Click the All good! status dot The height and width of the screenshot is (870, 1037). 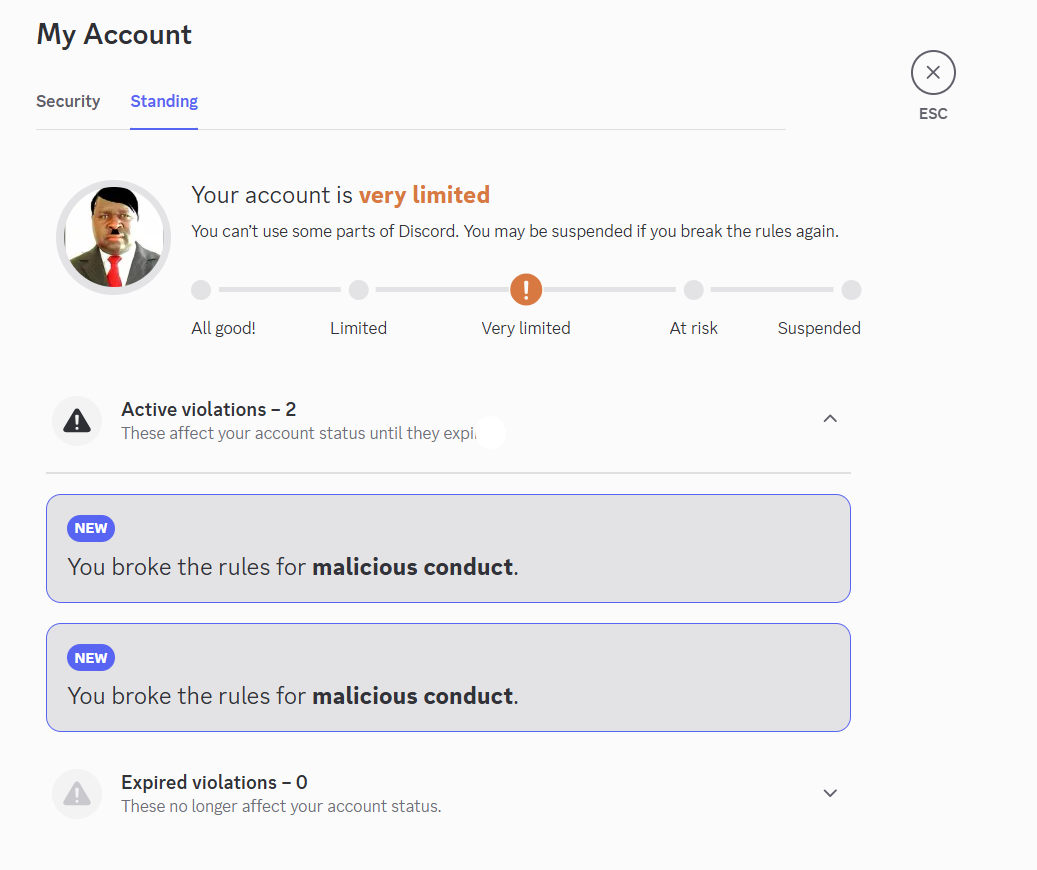click(201, 290)
